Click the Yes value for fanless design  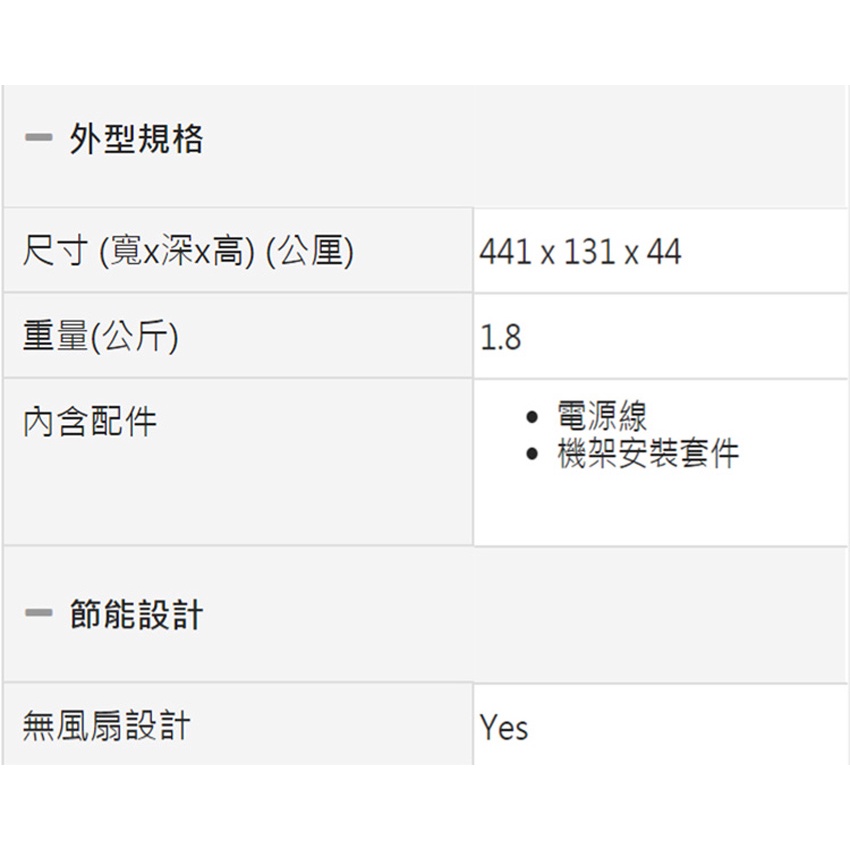tap(503, 727)
